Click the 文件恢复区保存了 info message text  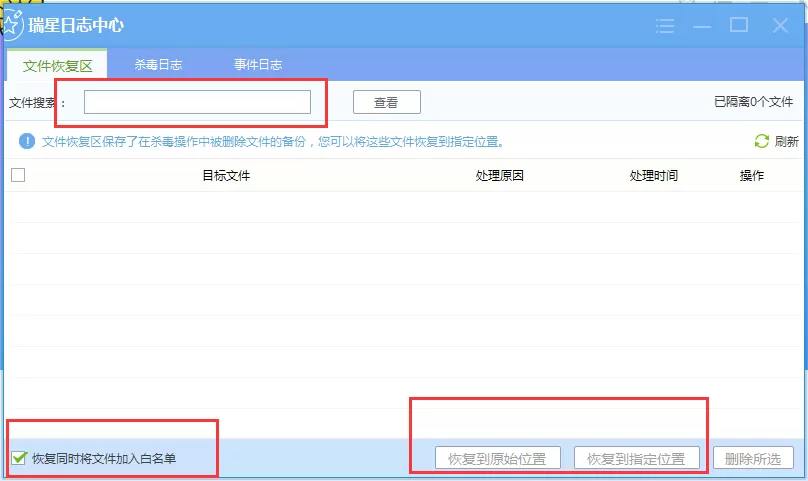(273, 141)
